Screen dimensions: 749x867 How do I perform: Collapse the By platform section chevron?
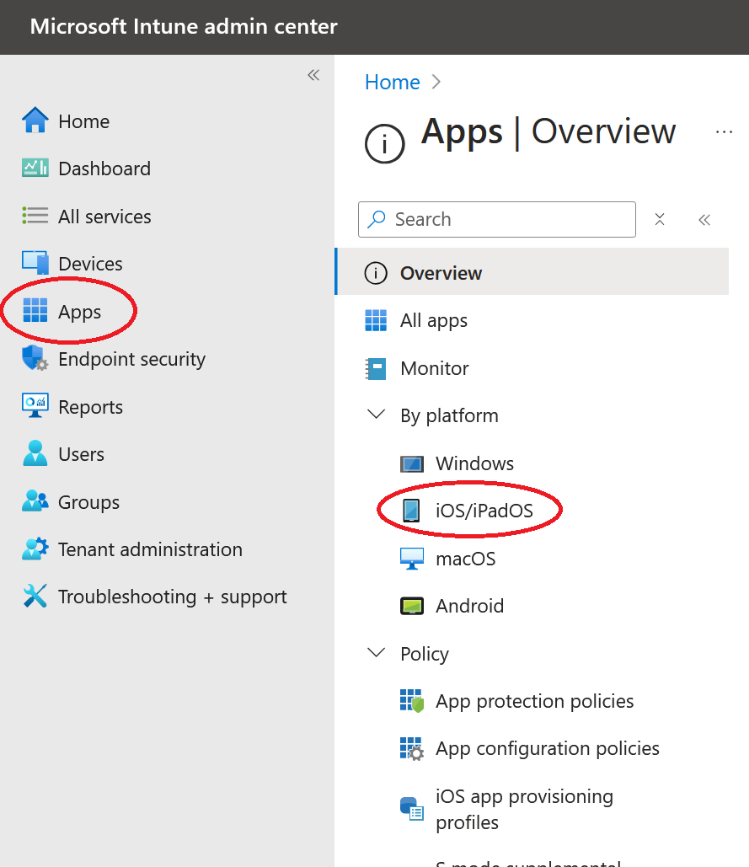pyautogui.click(x=376, y=414)
